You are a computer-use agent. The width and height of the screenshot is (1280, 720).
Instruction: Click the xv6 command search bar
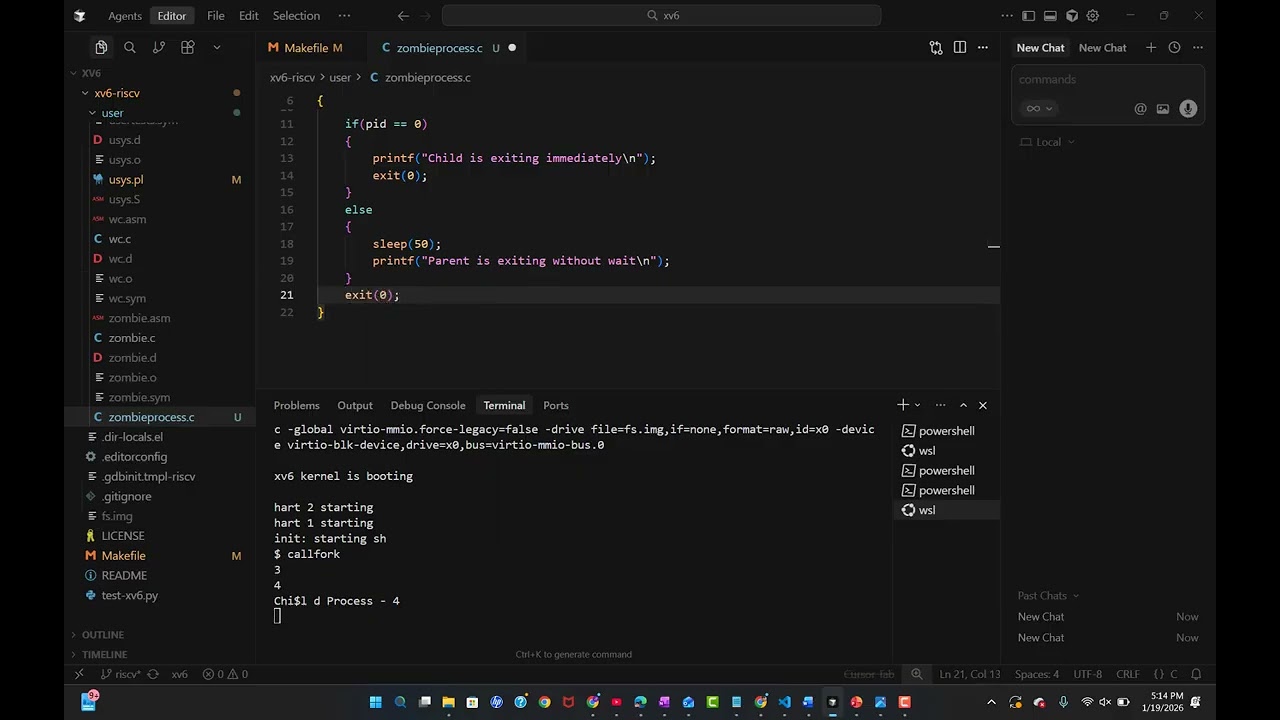click(x=661, y=16)
